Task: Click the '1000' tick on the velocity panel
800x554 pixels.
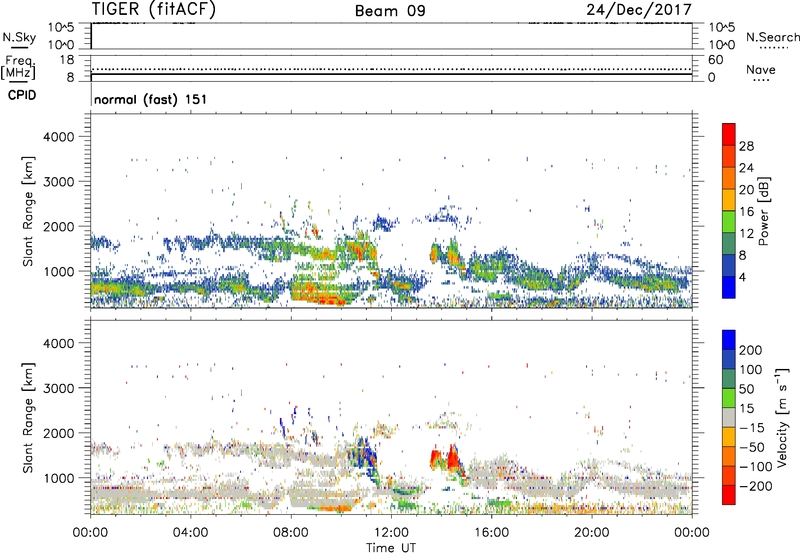Action: pos(59,478)
